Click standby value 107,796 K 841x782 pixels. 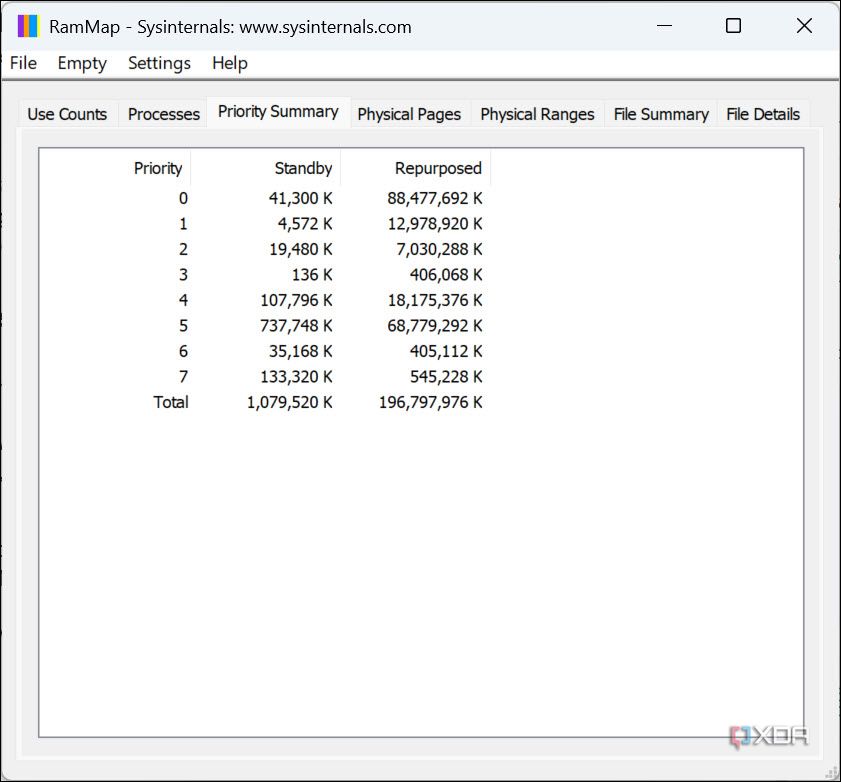(x=296, y=300)
